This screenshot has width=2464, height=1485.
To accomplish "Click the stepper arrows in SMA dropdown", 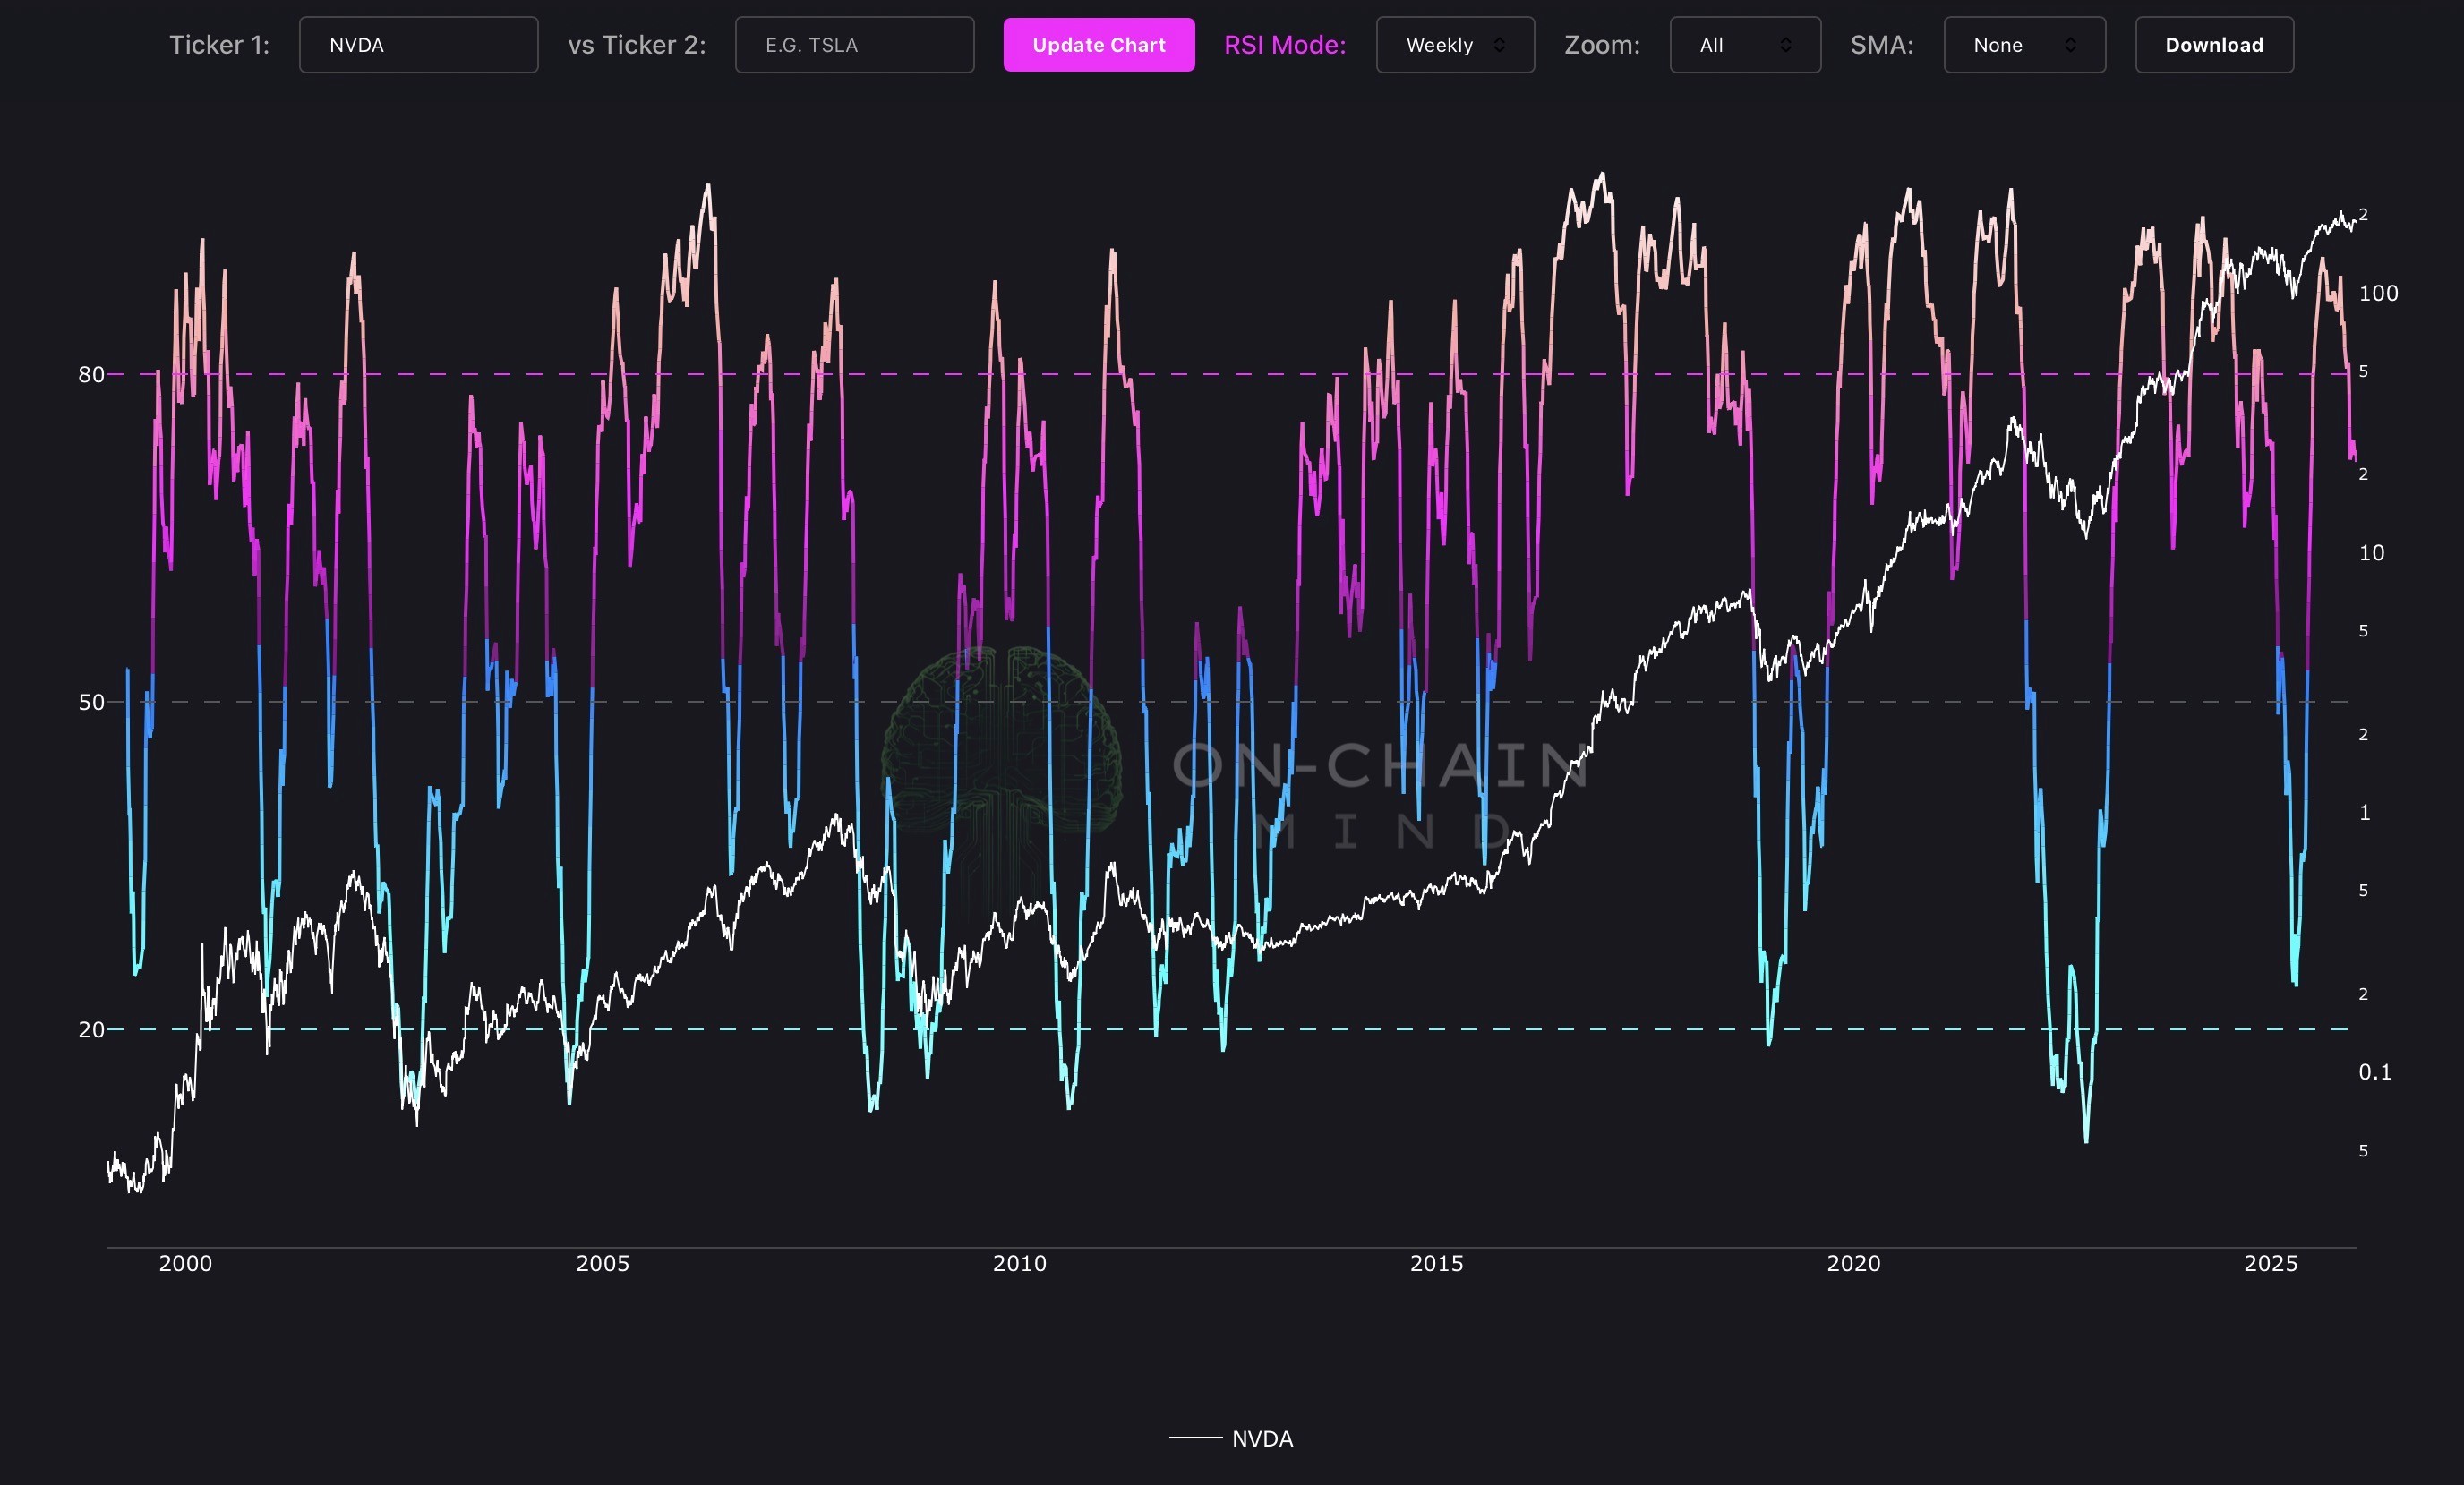I will pos(2069,45).
